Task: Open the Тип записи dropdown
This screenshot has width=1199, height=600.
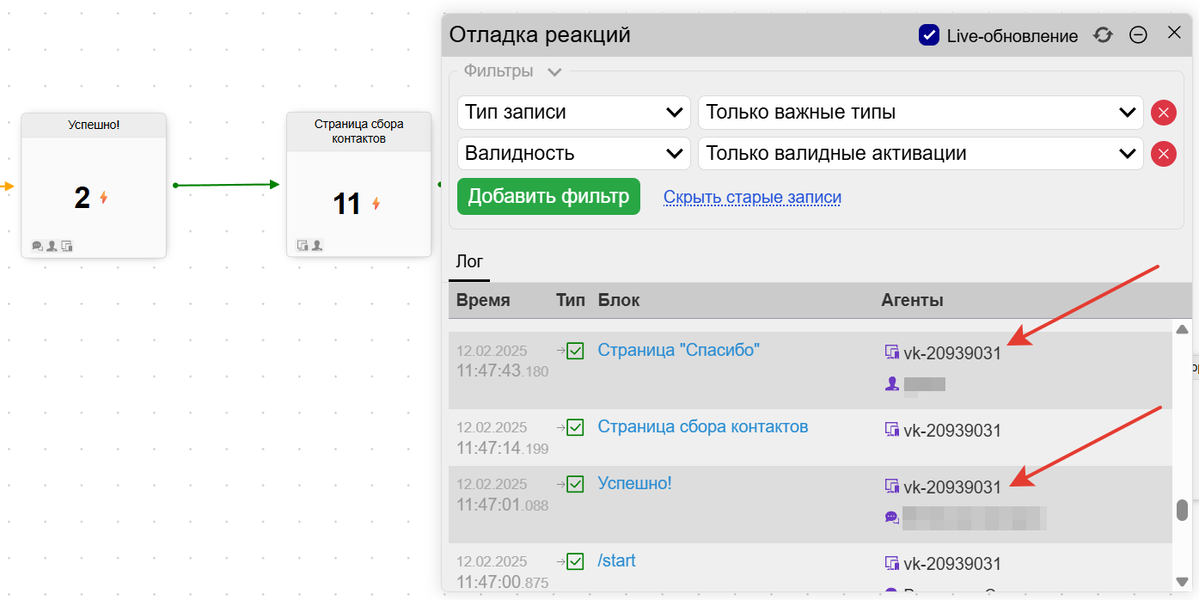Action: pyautogui.click(x=573, y=112)
